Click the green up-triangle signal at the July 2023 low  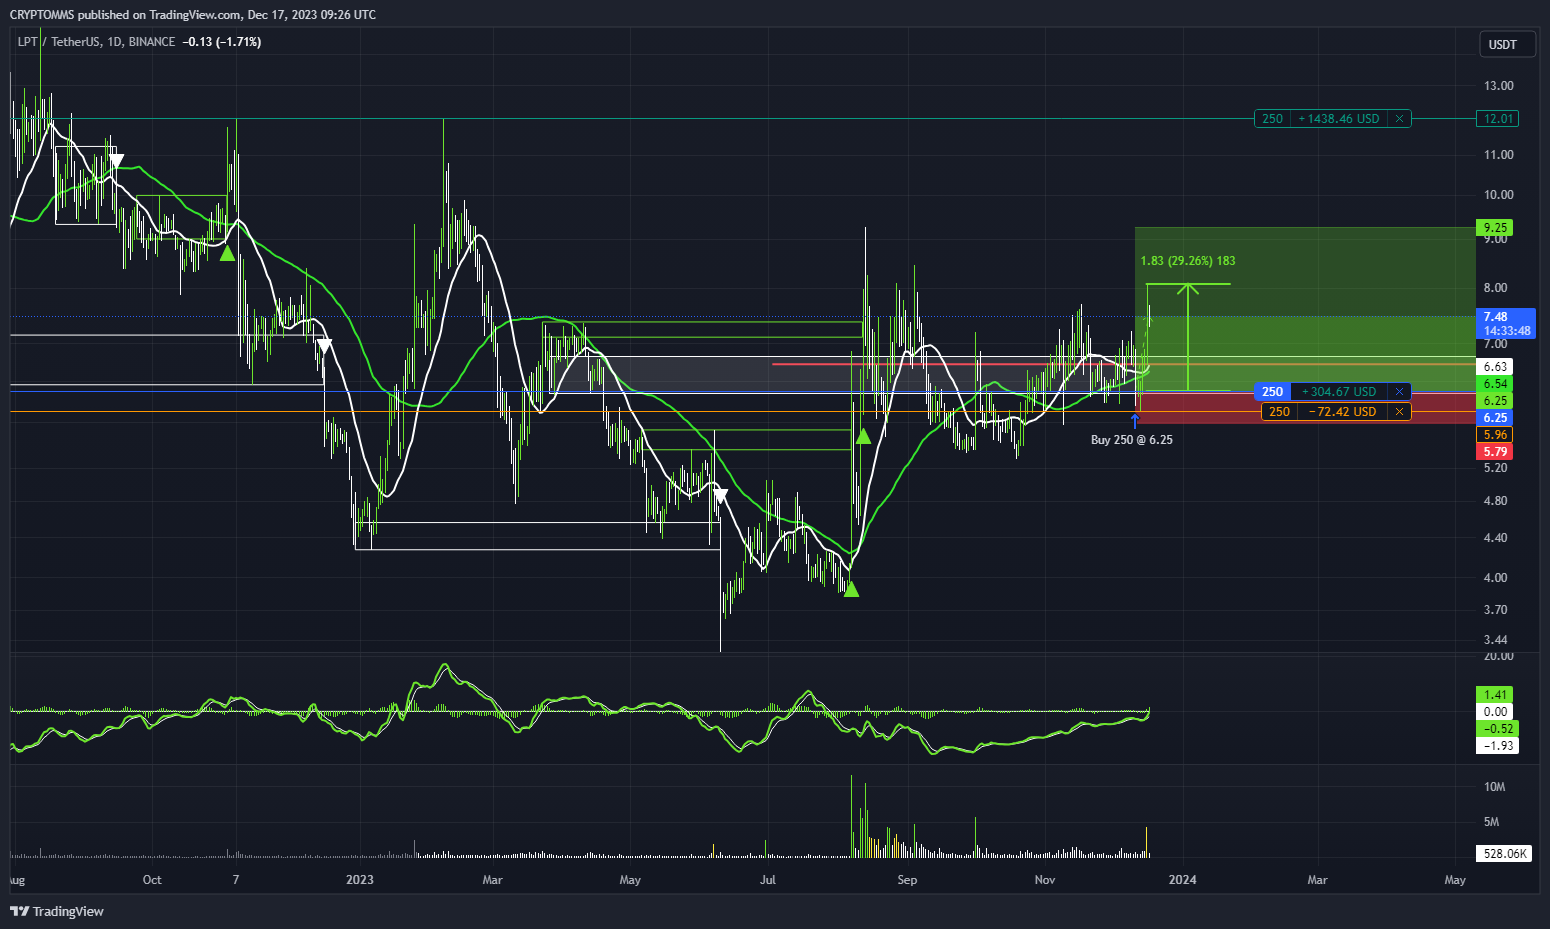click(x=851, y=590)
